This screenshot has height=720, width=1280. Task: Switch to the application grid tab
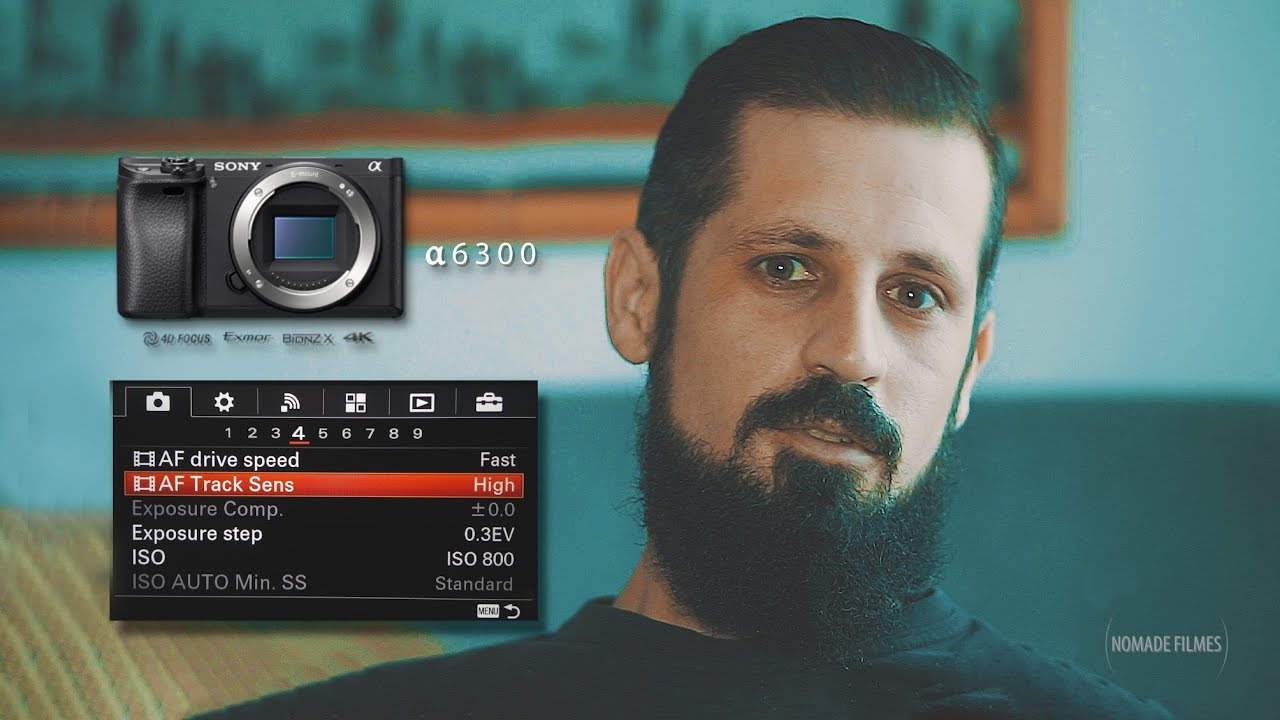pyautogui.click(x=356, y=402)
